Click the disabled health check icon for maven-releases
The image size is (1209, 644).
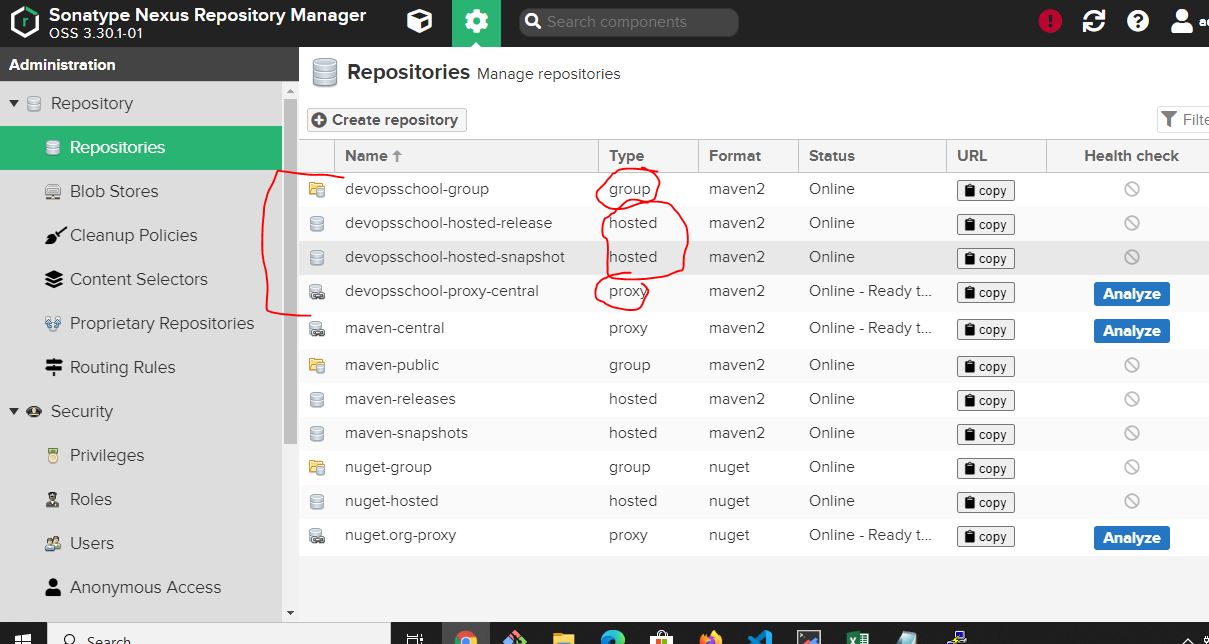(x=1132, y=399)
